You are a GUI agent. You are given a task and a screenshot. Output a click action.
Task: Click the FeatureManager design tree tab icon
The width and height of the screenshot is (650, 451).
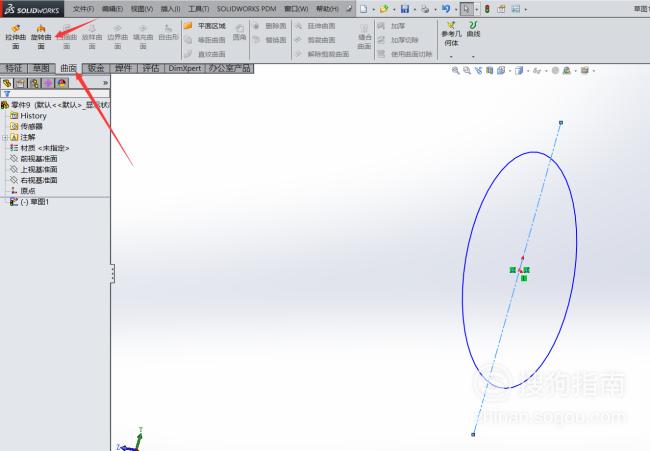click(7, 83)
